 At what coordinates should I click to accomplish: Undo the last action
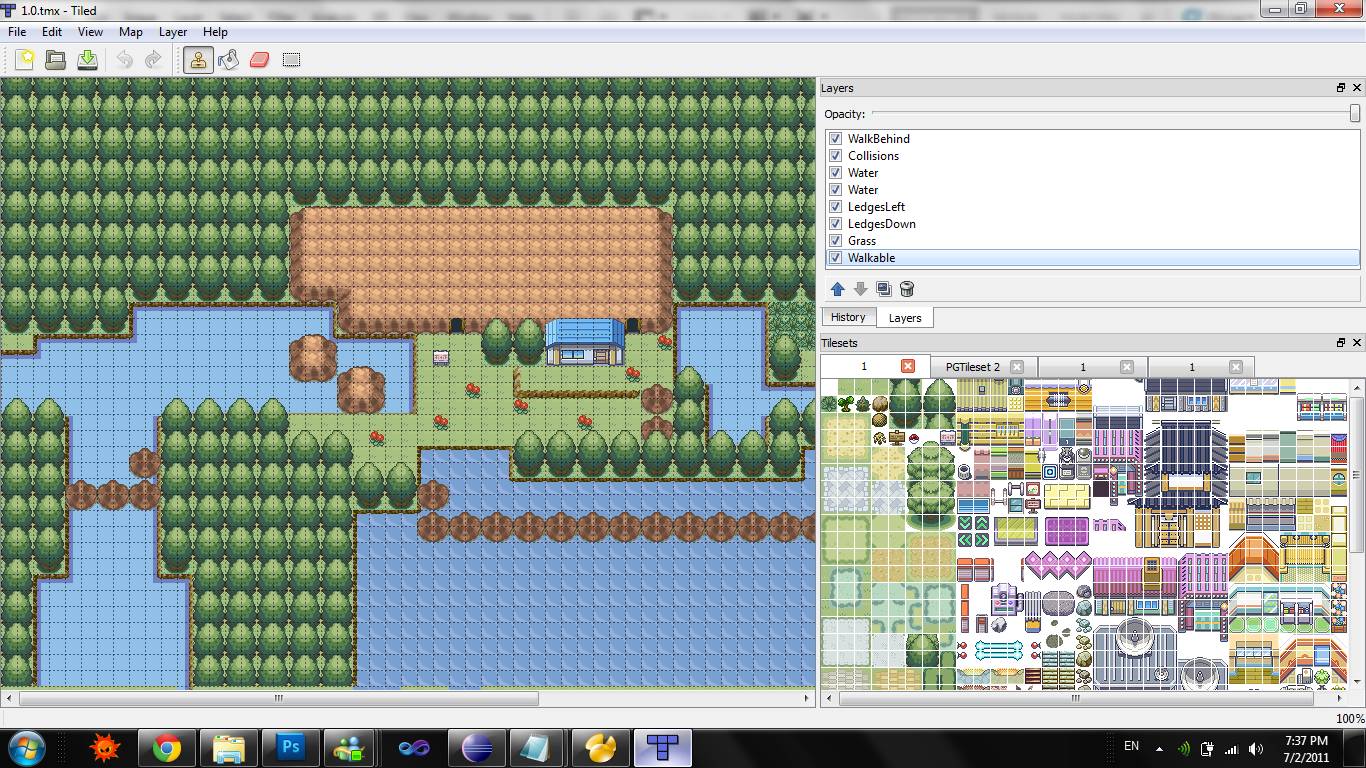pyautogui.click(x=124, y=60)
